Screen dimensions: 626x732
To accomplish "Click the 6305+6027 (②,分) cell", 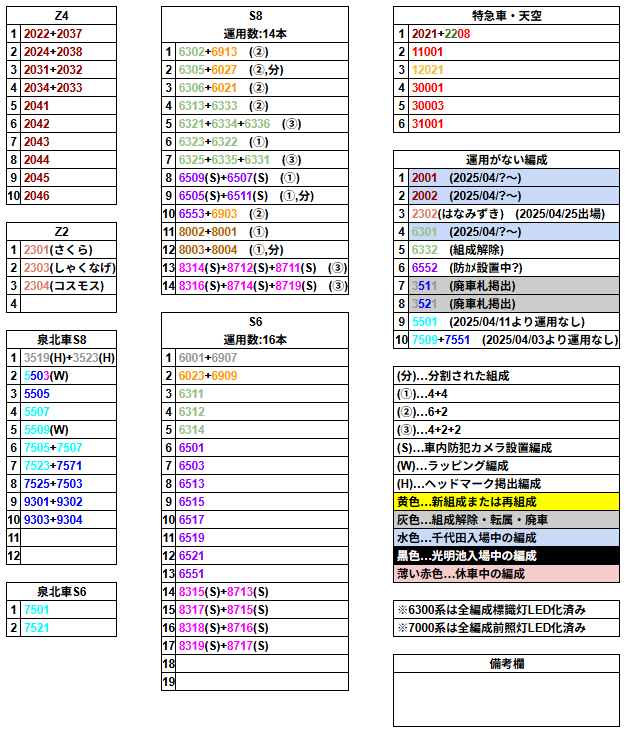I will click(262, 70).
